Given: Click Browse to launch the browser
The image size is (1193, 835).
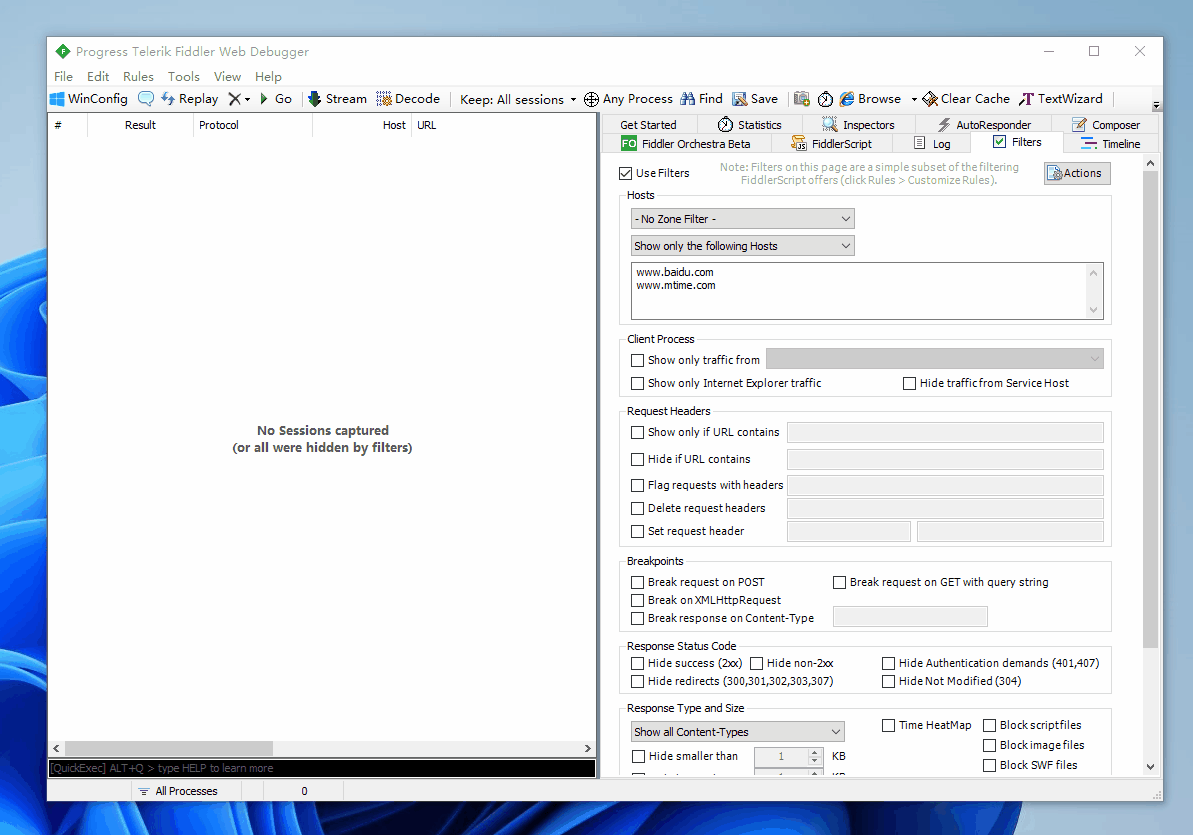Looking at the screenshot, I should coord(870,99).
